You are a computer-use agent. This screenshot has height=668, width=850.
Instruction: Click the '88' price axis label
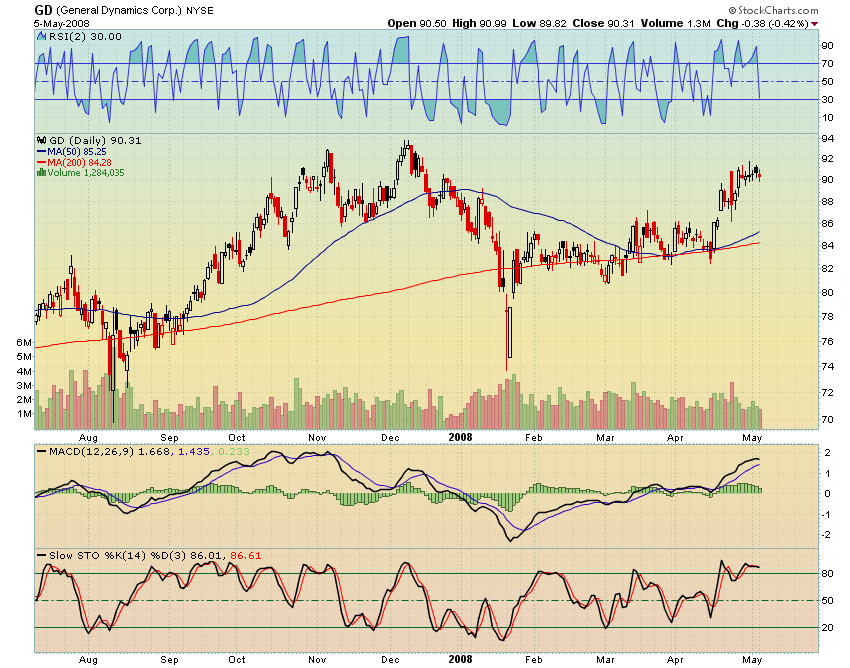[827, 201]
